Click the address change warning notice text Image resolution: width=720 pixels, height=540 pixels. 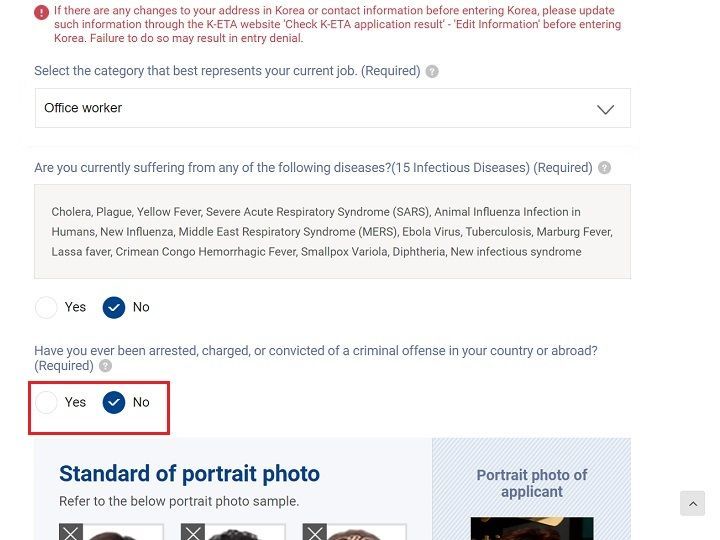click(338, 24)
